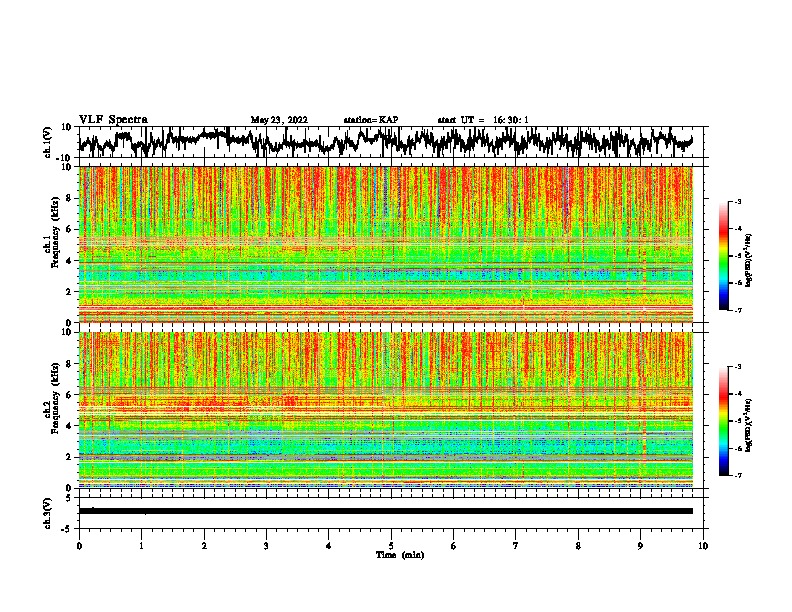Click the "ch.2 Frequency (kHz)" axis label

(54, 398)
